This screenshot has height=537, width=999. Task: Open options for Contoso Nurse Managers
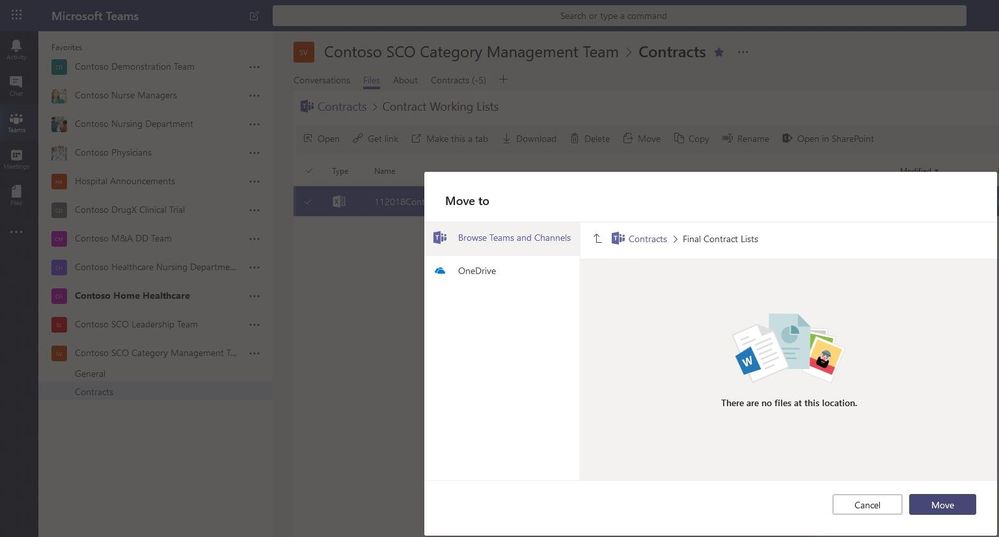[254, 96]
